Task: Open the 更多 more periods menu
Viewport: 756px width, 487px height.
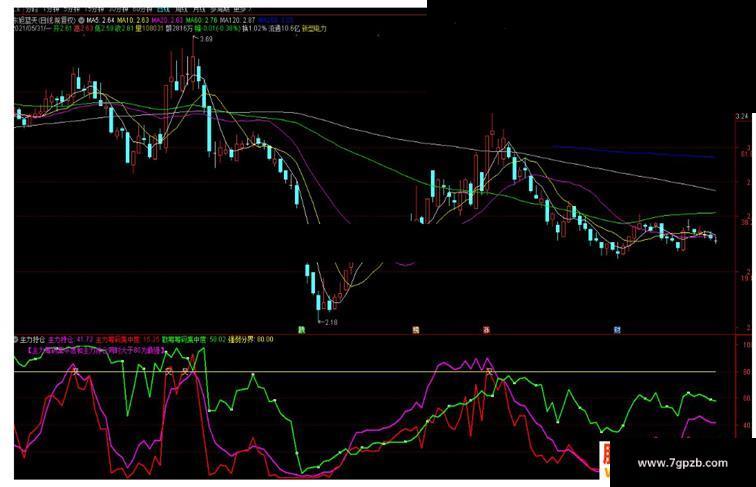Action: pyautogui.click(x=242, y=10)
